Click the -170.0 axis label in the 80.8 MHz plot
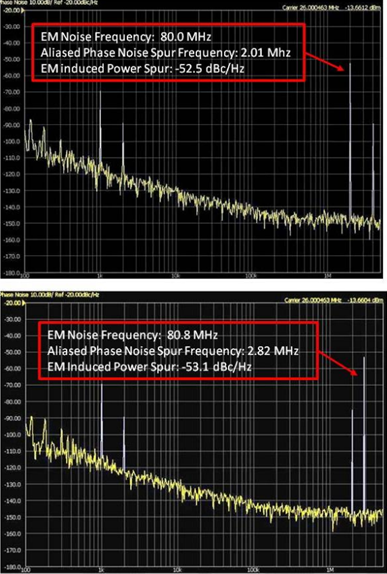 point(12,550)
